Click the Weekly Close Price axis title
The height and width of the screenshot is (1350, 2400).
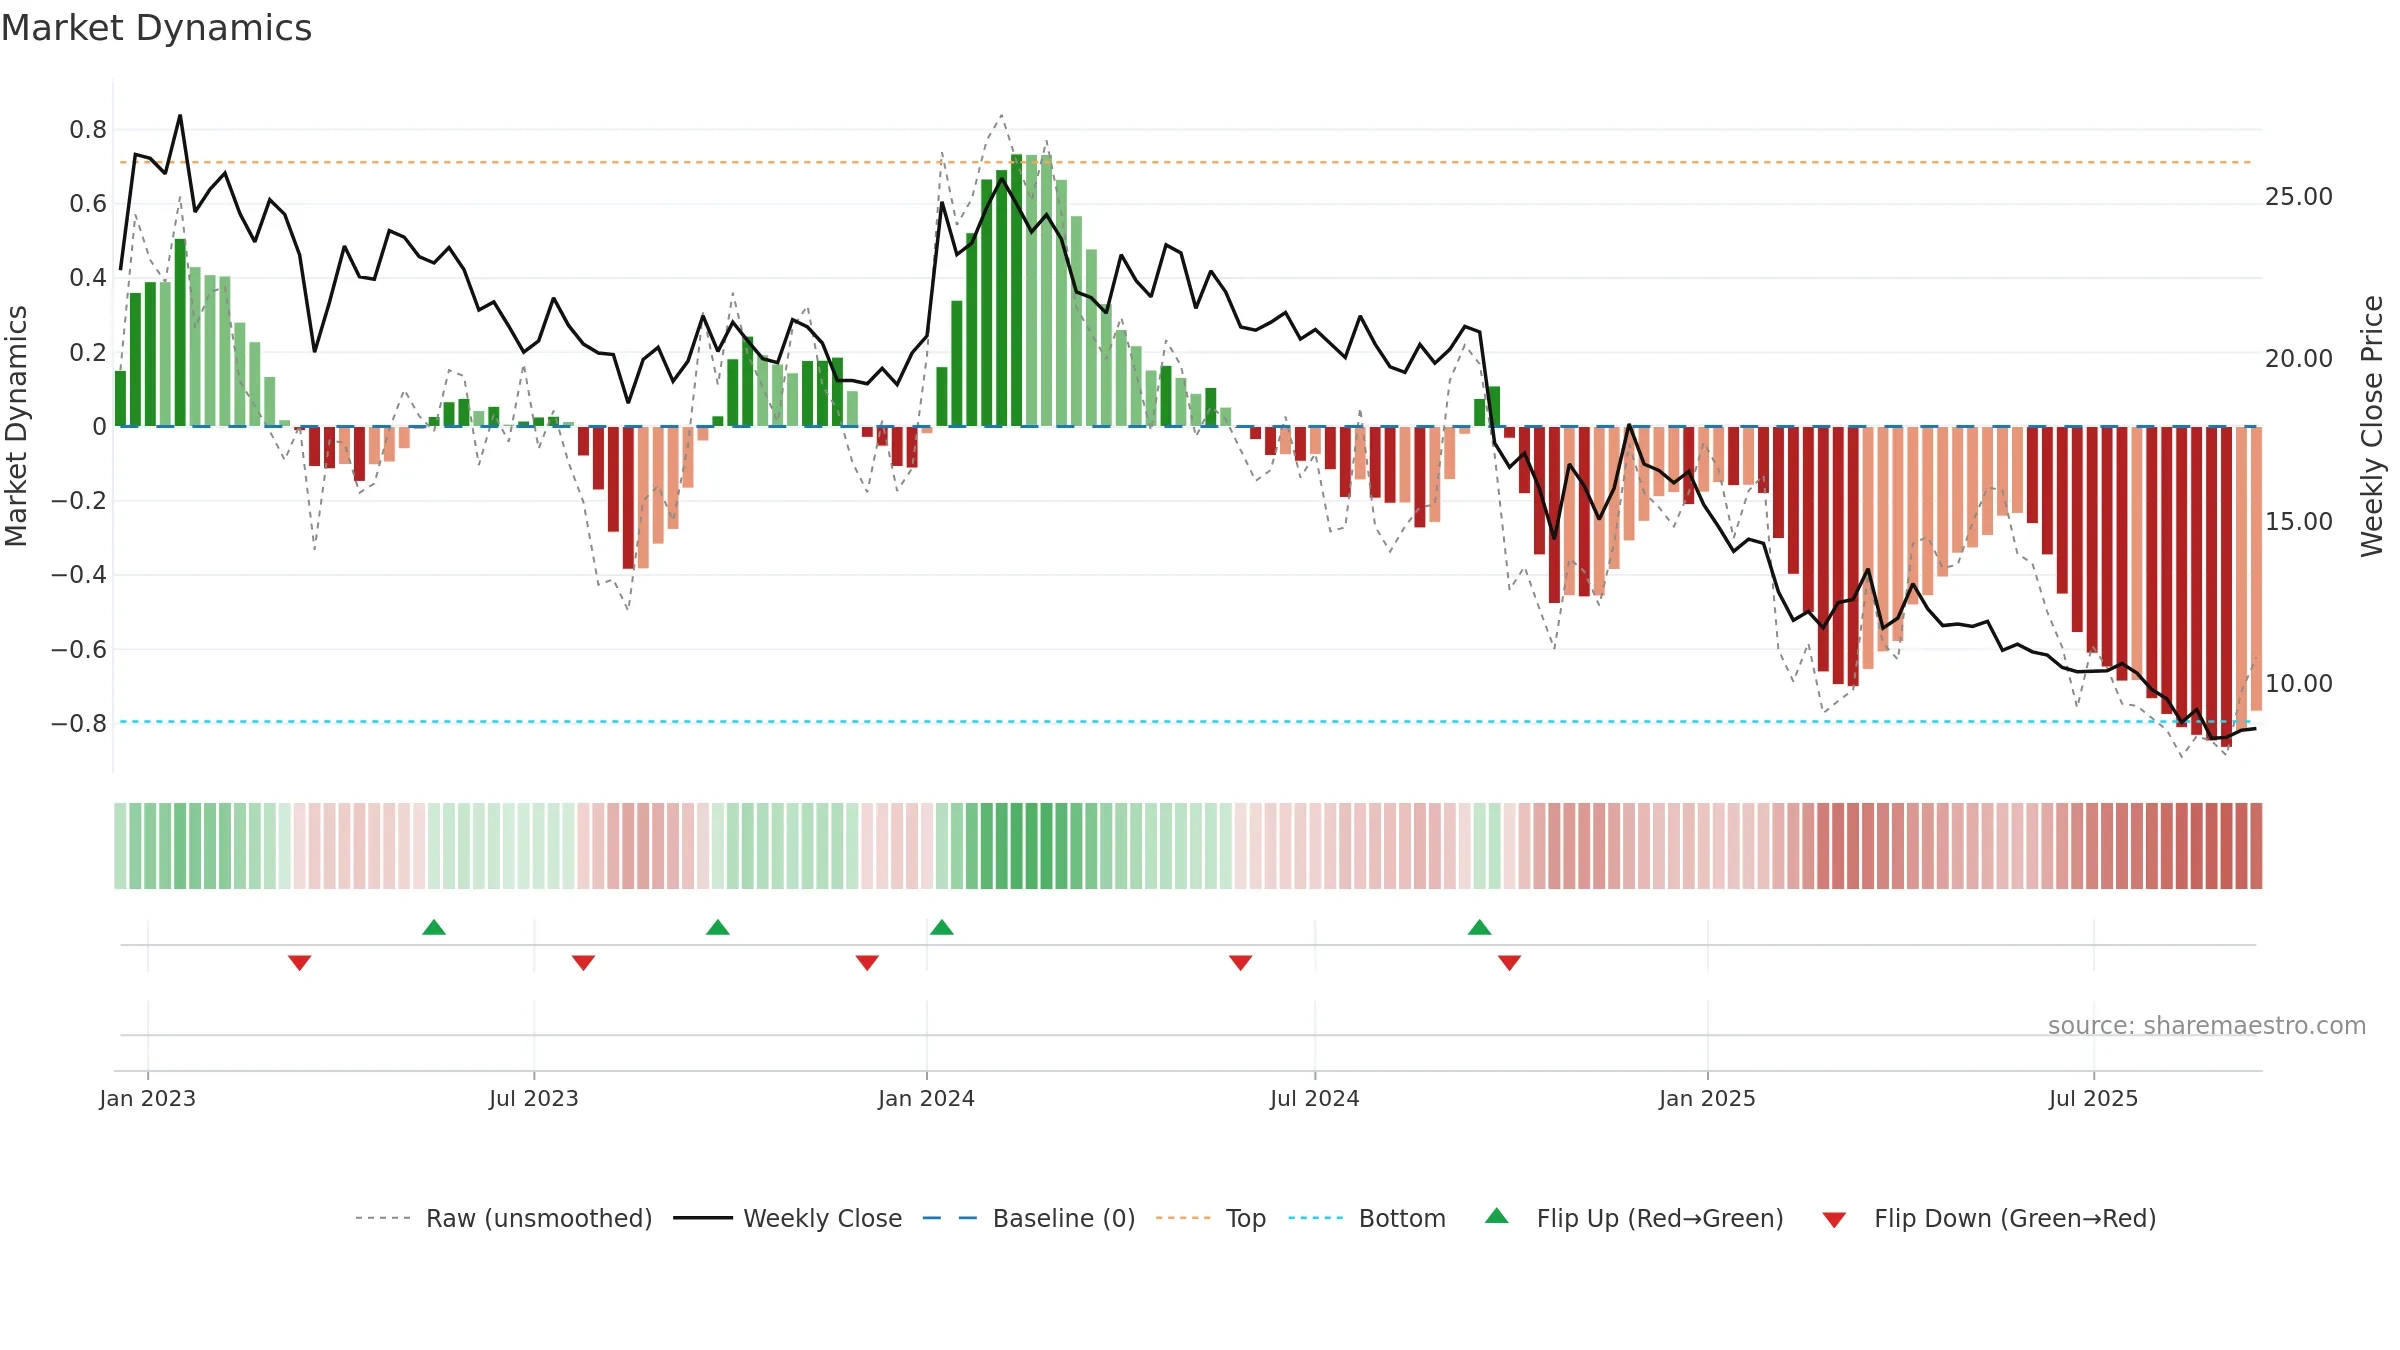click(2372, 426)
